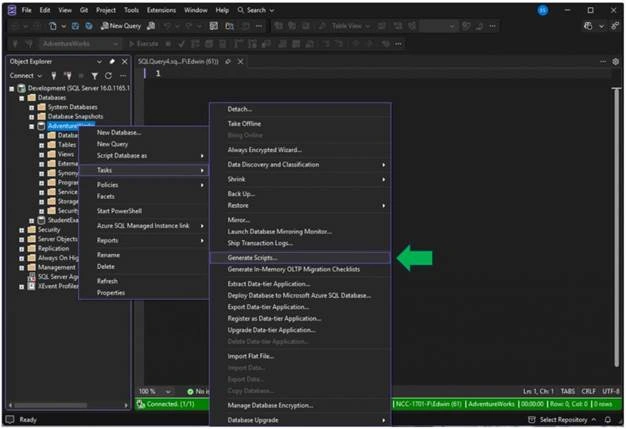Screen dimensions: 626x429
Task: Click the editor vertical scrollbar
Action: [617, 227]
